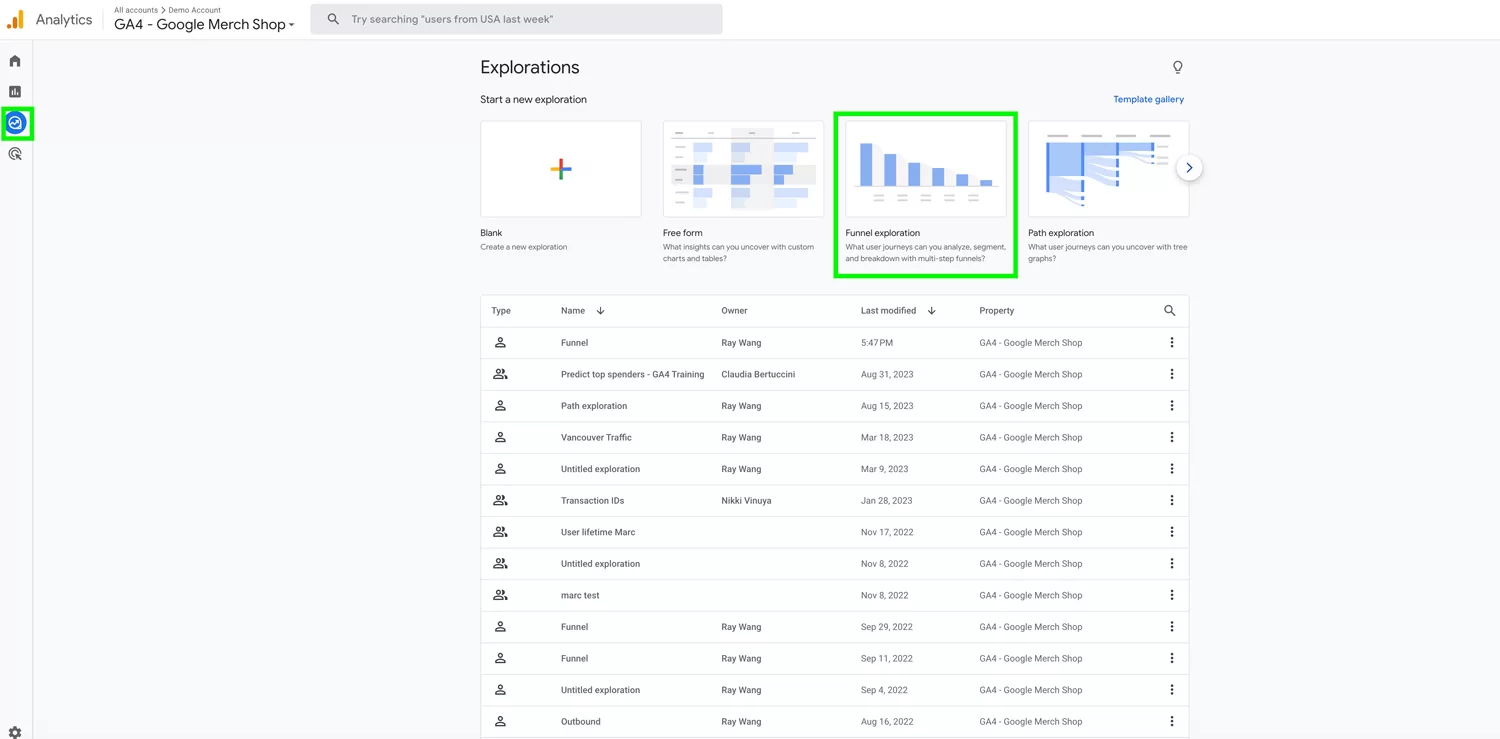Click the table search magnifier icon

point(1169,311)
